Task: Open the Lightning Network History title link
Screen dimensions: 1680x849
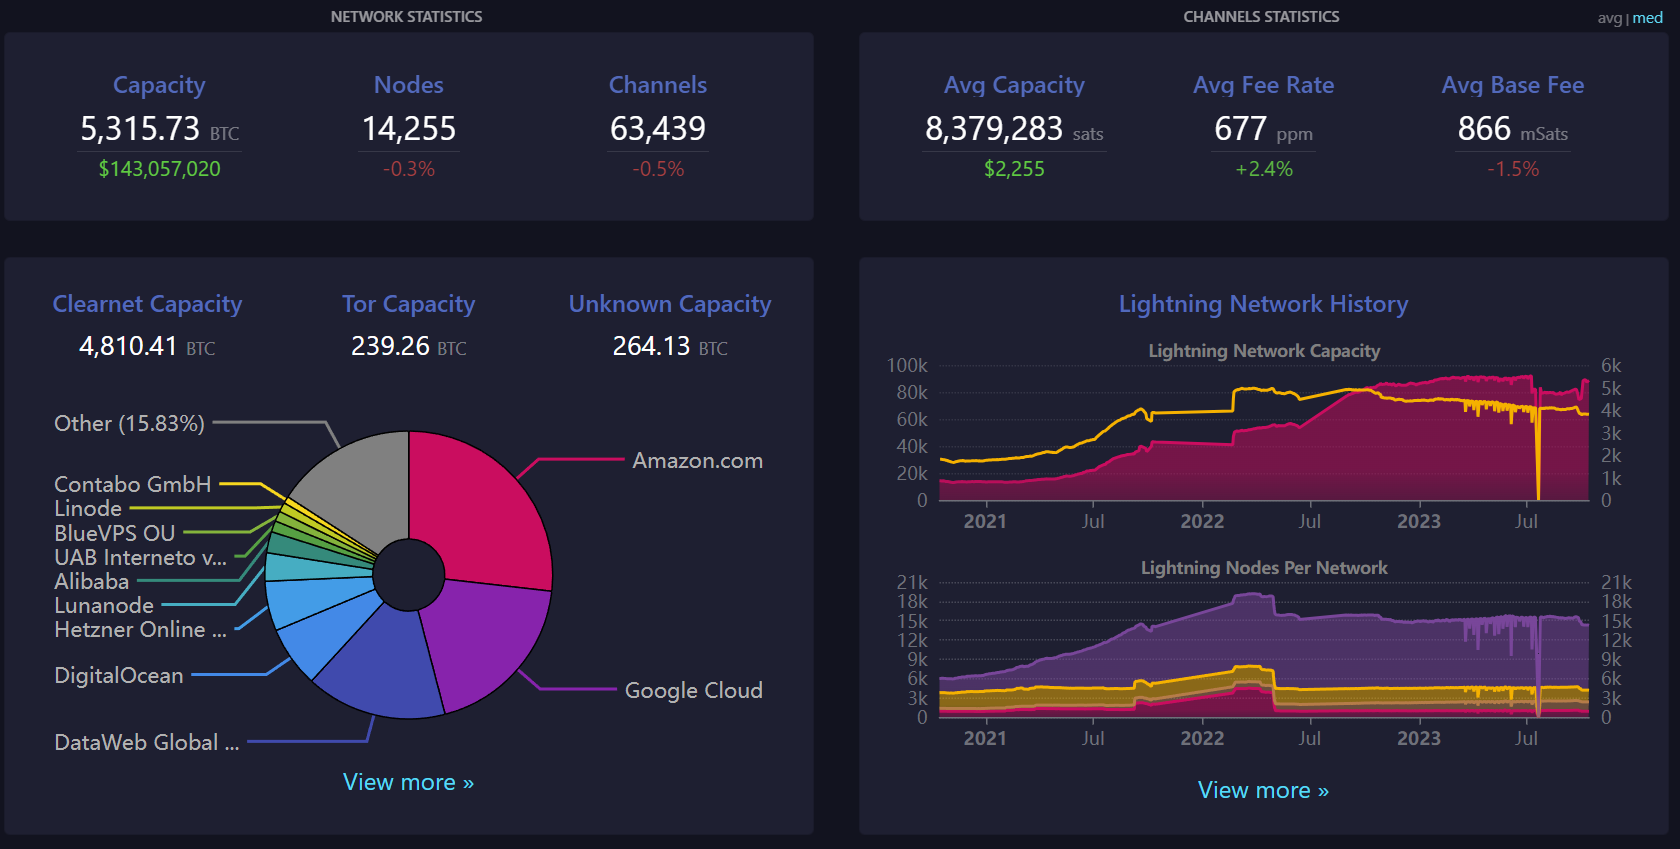Action: (1263, 304)
